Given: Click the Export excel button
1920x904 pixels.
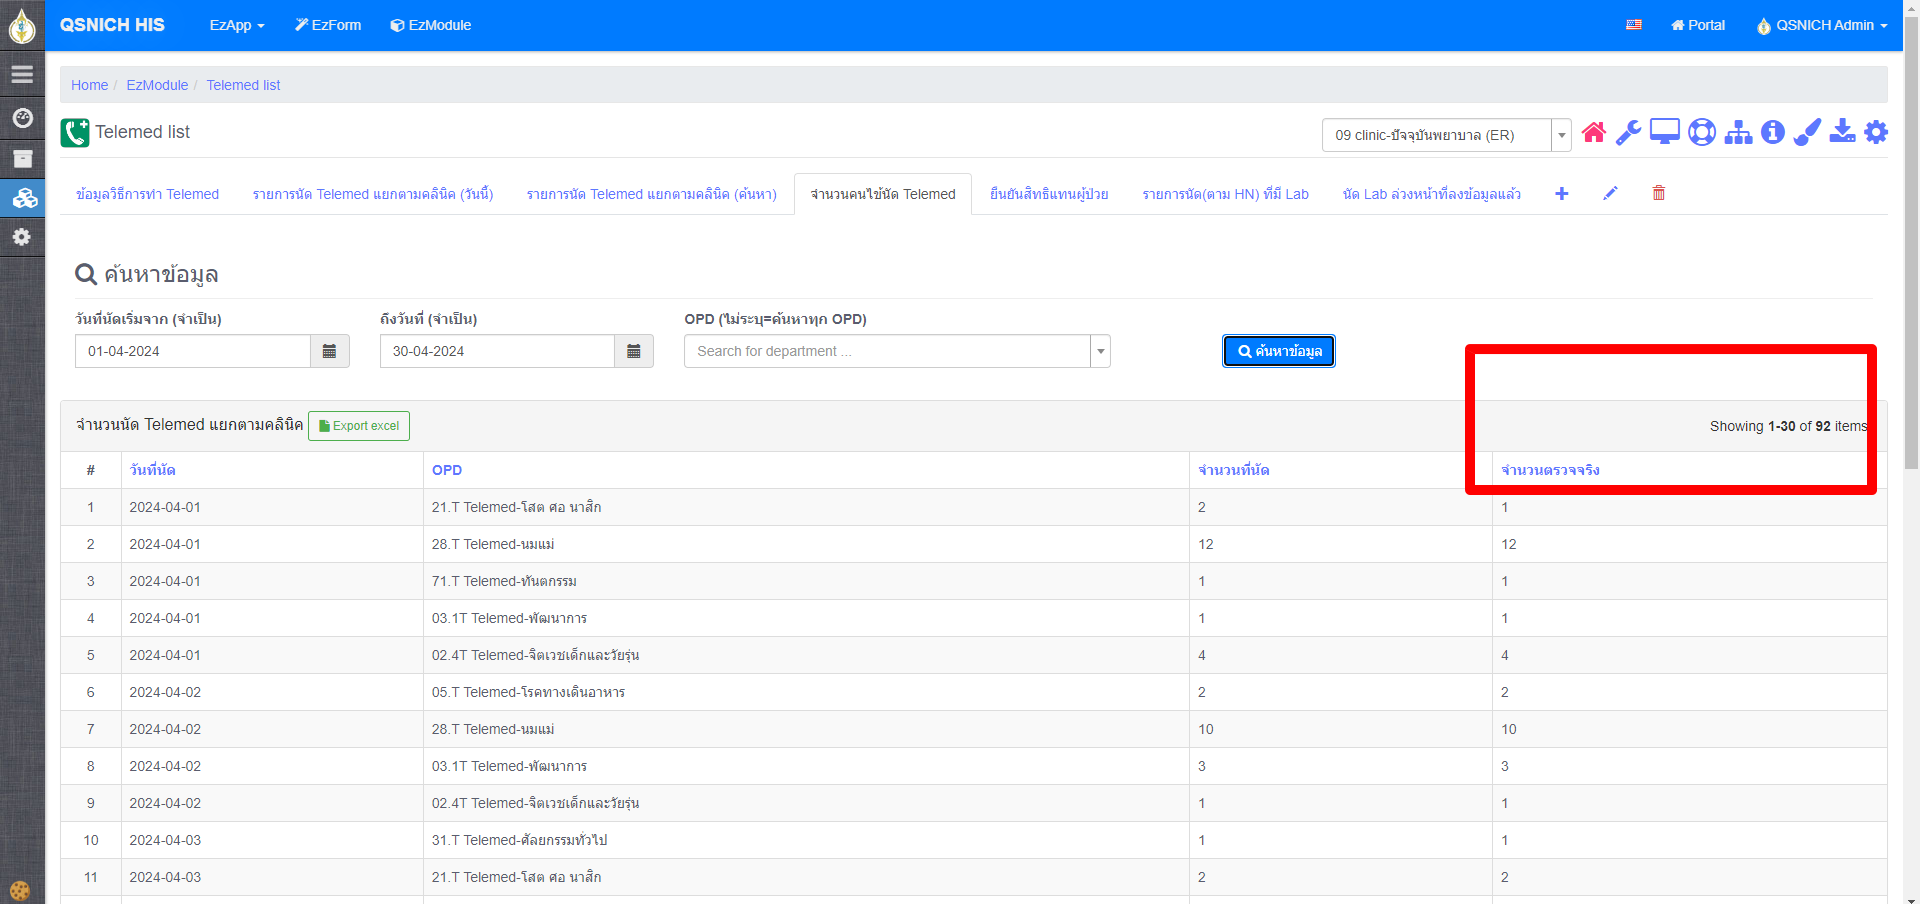Looking at the screenshot, I should tap(359, 426).
